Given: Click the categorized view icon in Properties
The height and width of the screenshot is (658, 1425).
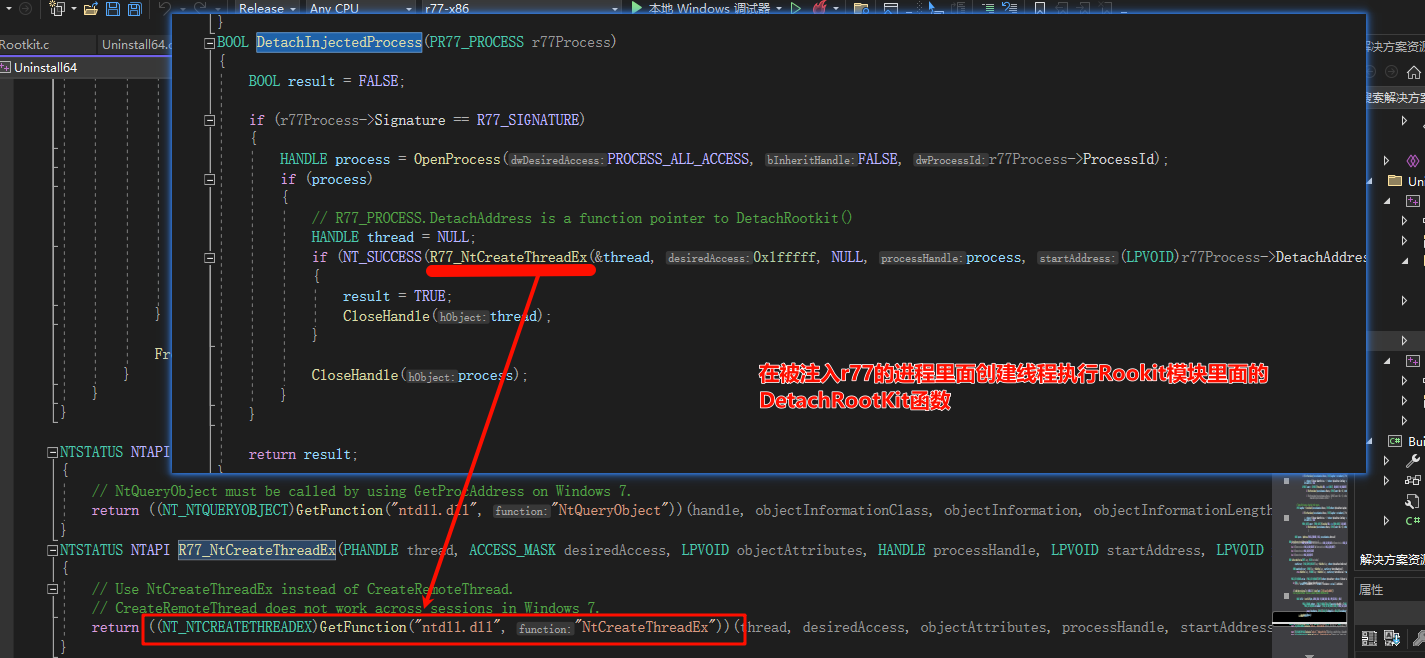Looking at the screenshot, I should tap(1369, 637).
